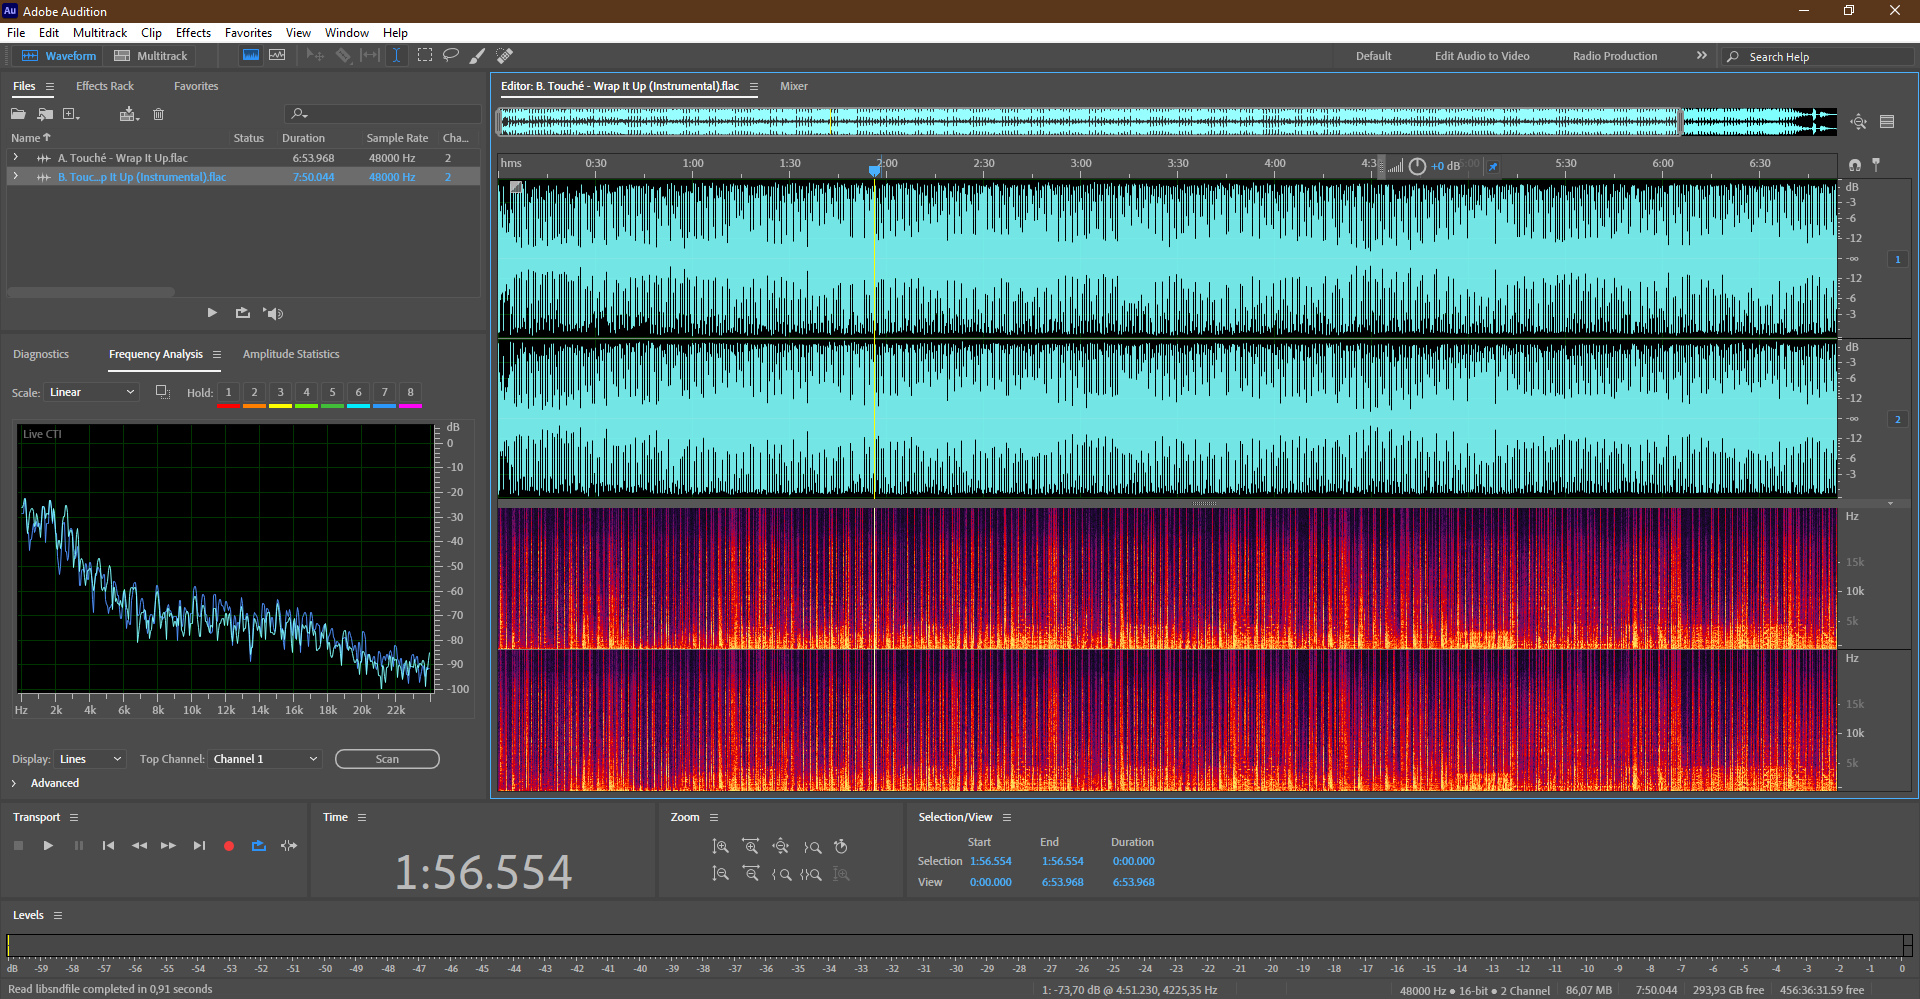Viewport: 1920px width, 999px height.
Task: Start recording with the red Record button
Action: (x=229, y=846)
